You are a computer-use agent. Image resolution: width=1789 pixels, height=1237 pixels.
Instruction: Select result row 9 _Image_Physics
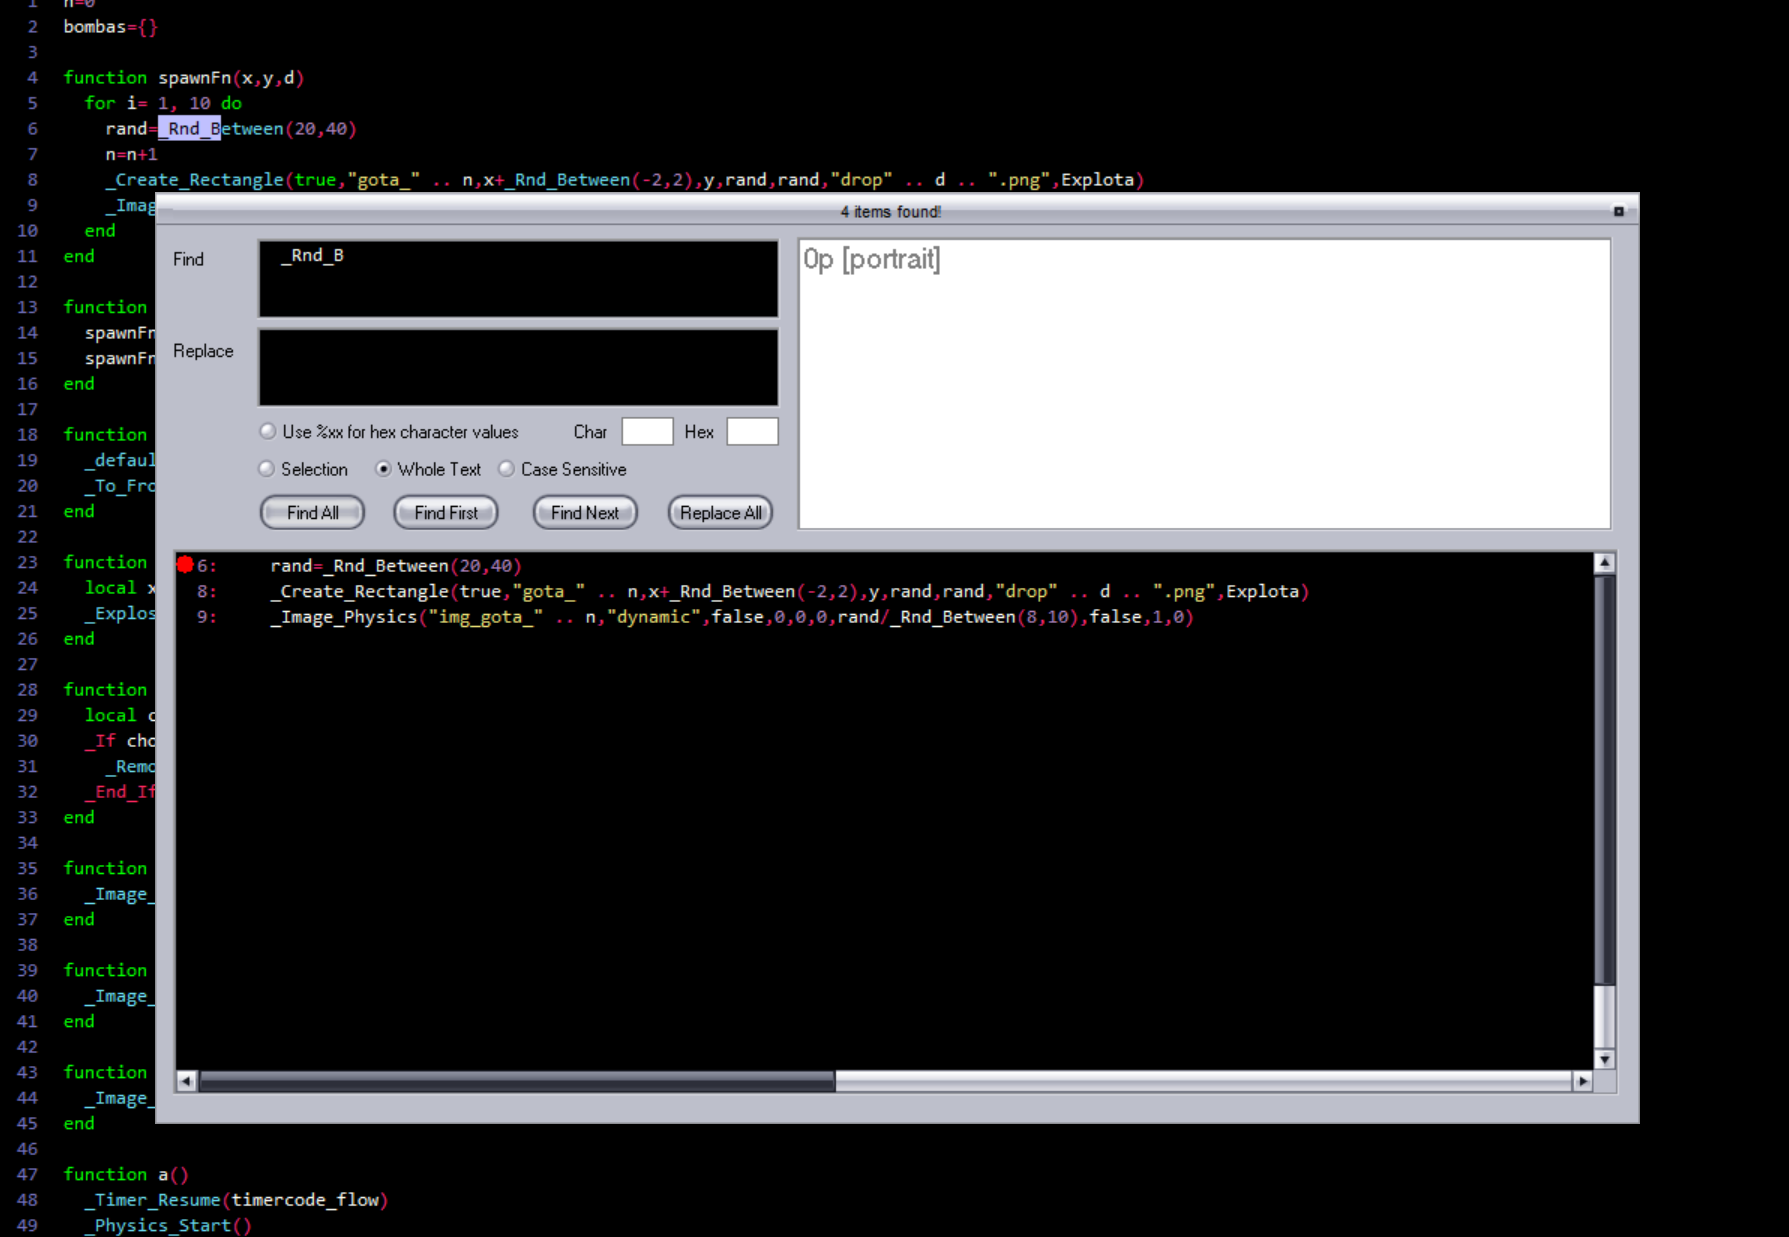coord(732,617)
